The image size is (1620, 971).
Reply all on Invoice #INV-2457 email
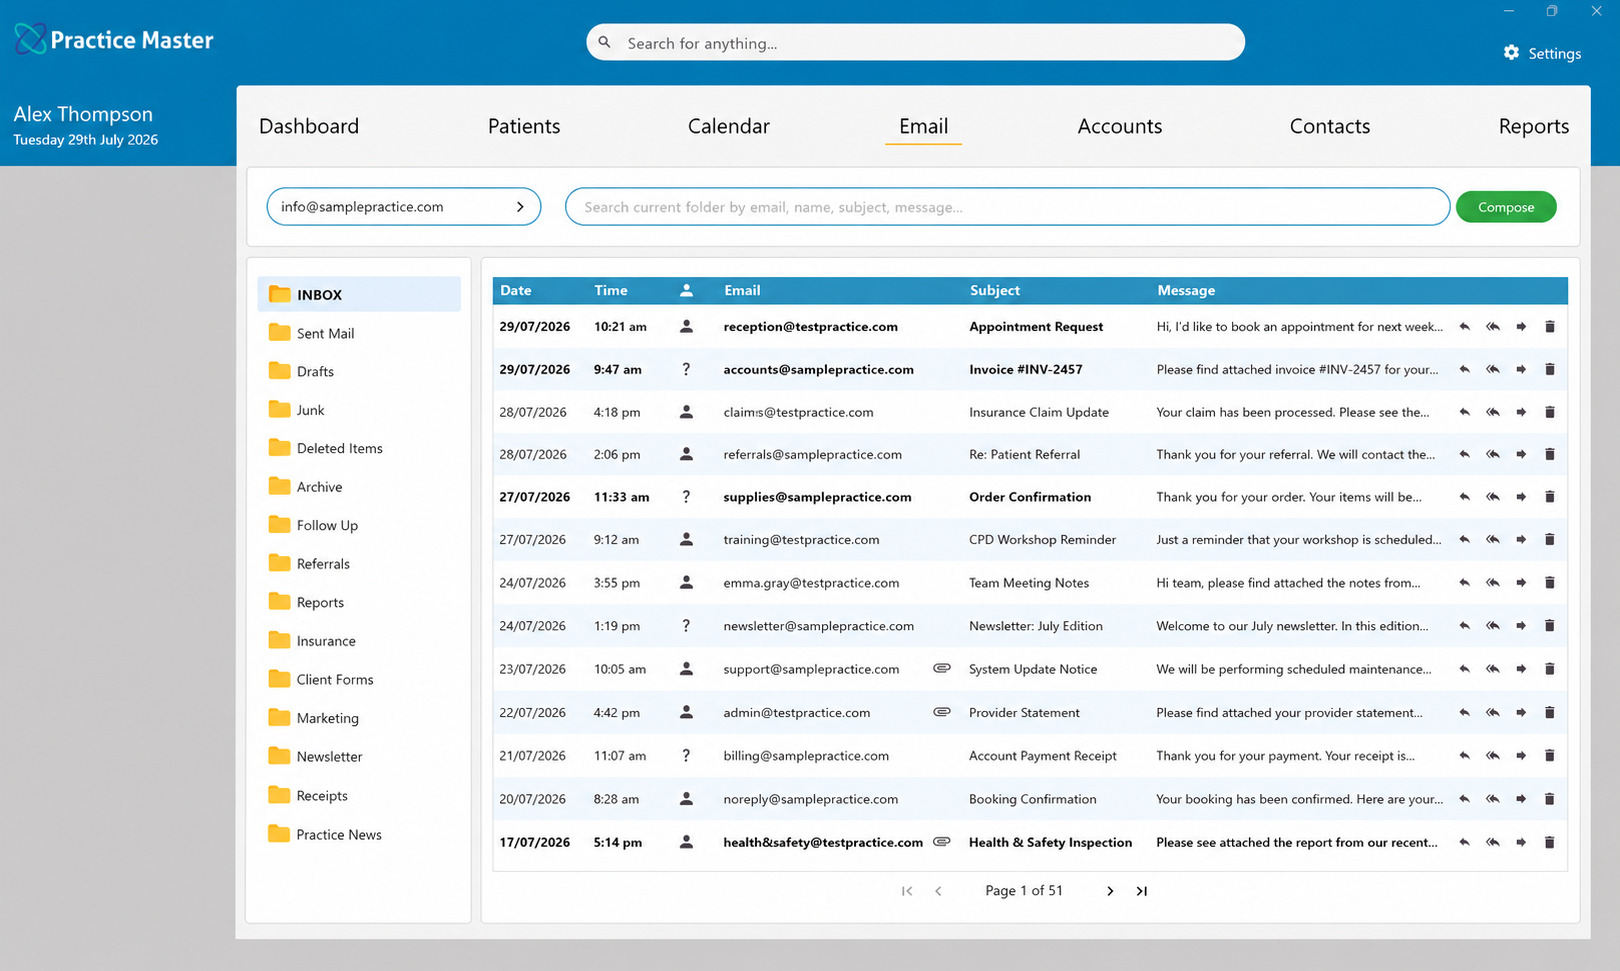coord(1492,370)
